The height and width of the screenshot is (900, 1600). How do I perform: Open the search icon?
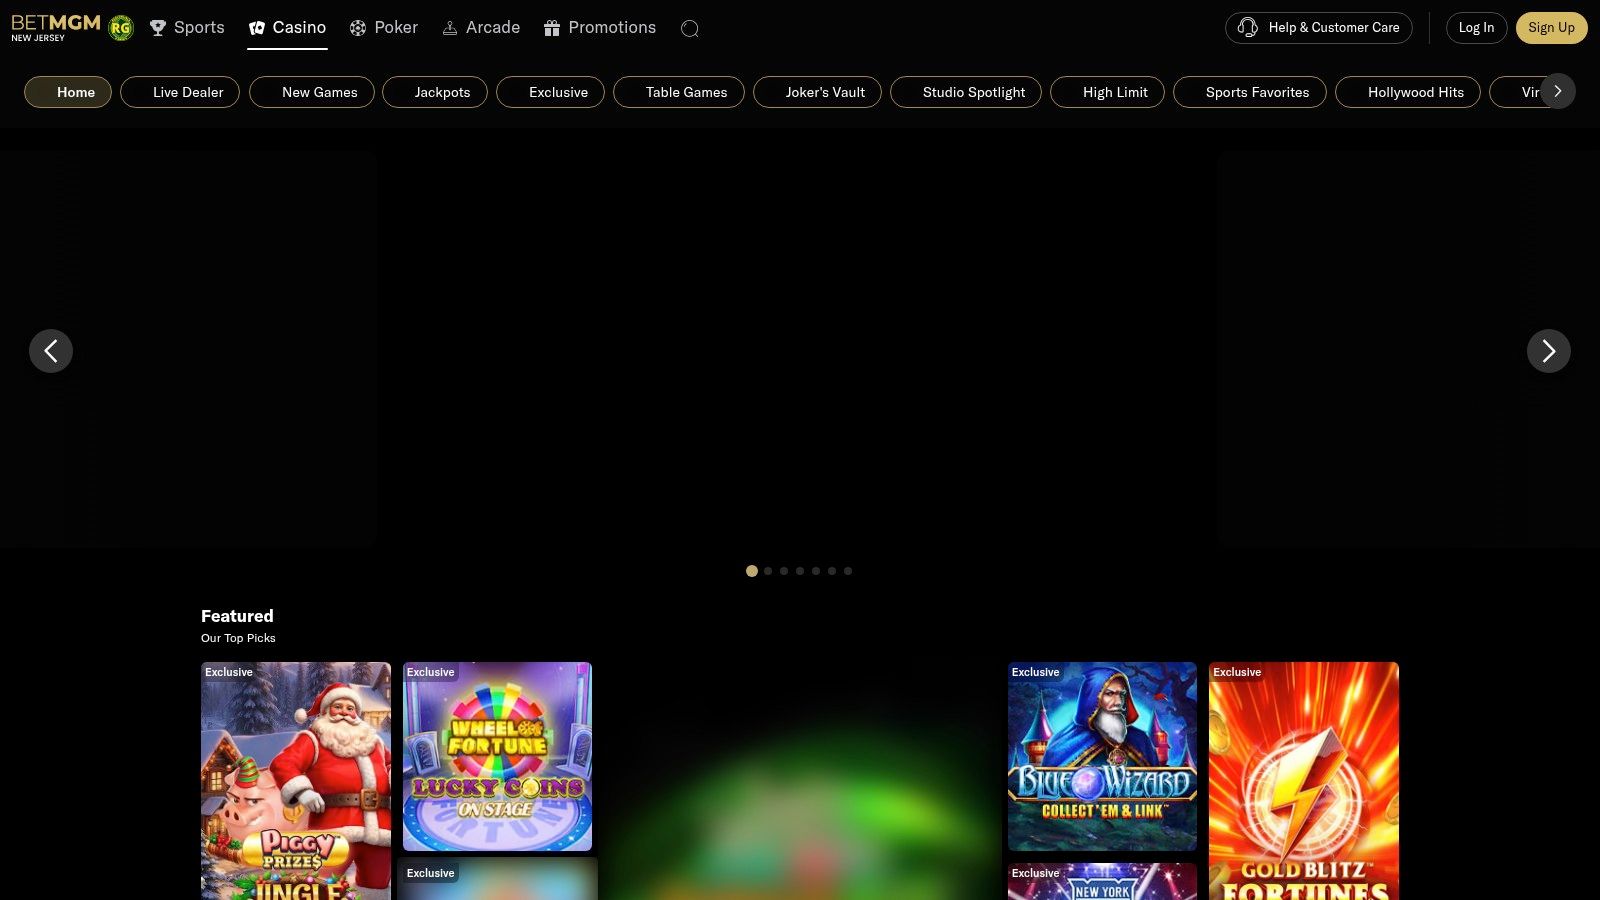click(x=689, y=28)
